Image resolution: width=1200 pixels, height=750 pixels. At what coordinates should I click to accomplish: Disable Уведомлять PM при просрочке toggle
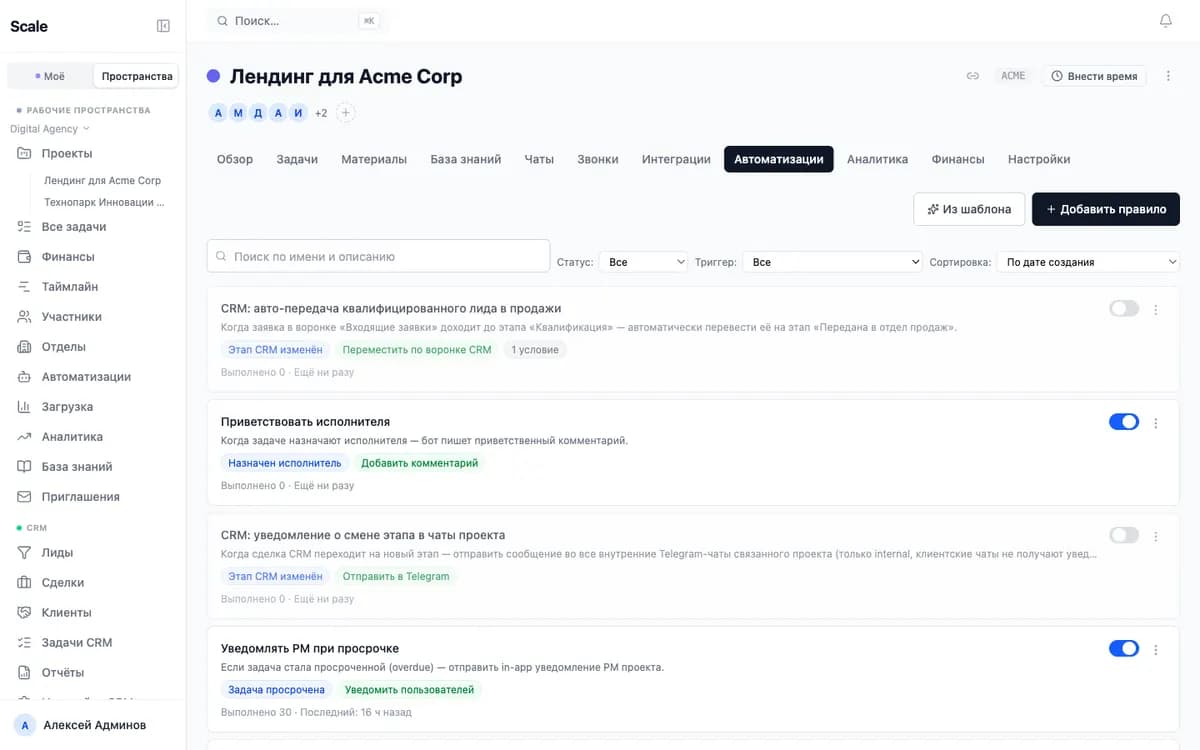1124,649
